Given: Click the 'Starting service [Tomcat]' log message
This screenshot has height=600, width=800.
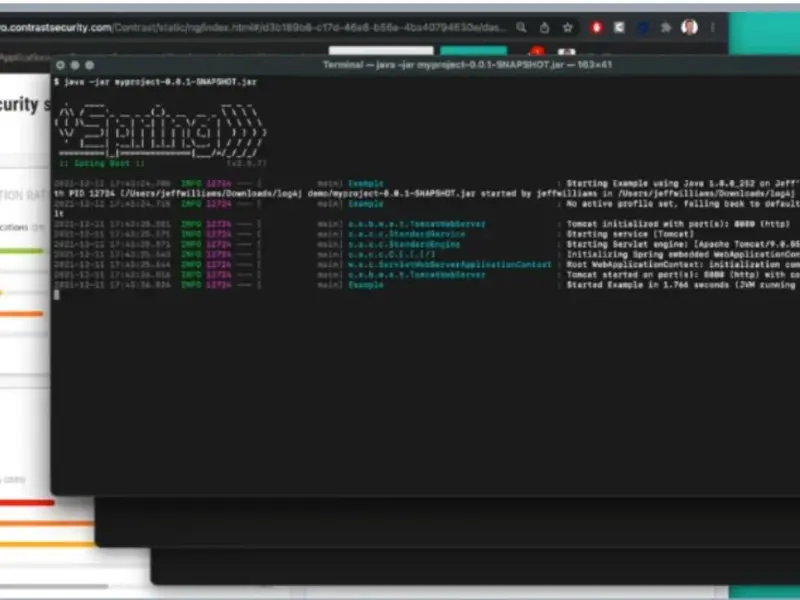Looking at the screenshot, I should point(630,234).
